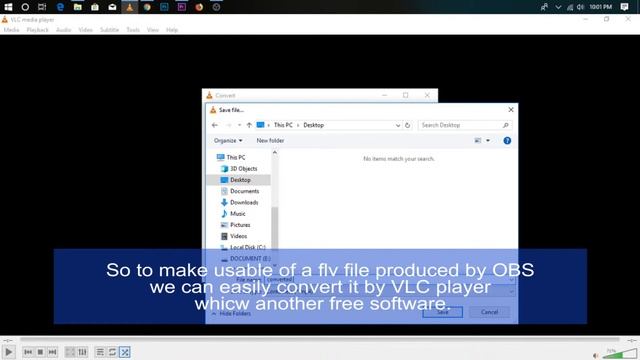Open File Explorer from the taskbar

tap(78, 7)
